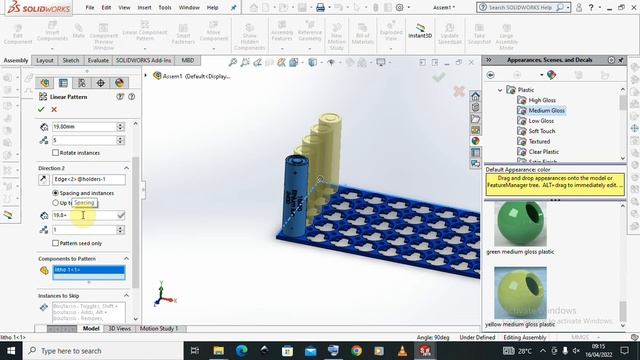Switch to the SOLIDWORKS Add-Ins tab
640x360 pixels.
tap(143, 60)
